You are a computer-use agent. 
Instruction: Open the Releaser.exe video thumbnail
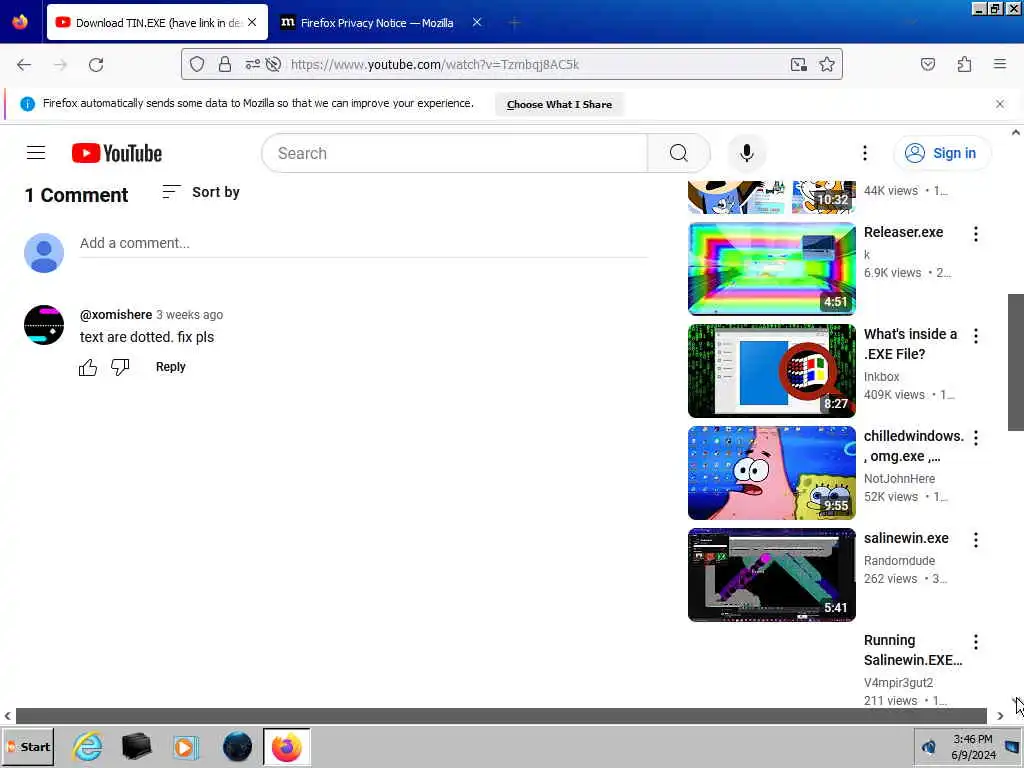pos(771,268)
